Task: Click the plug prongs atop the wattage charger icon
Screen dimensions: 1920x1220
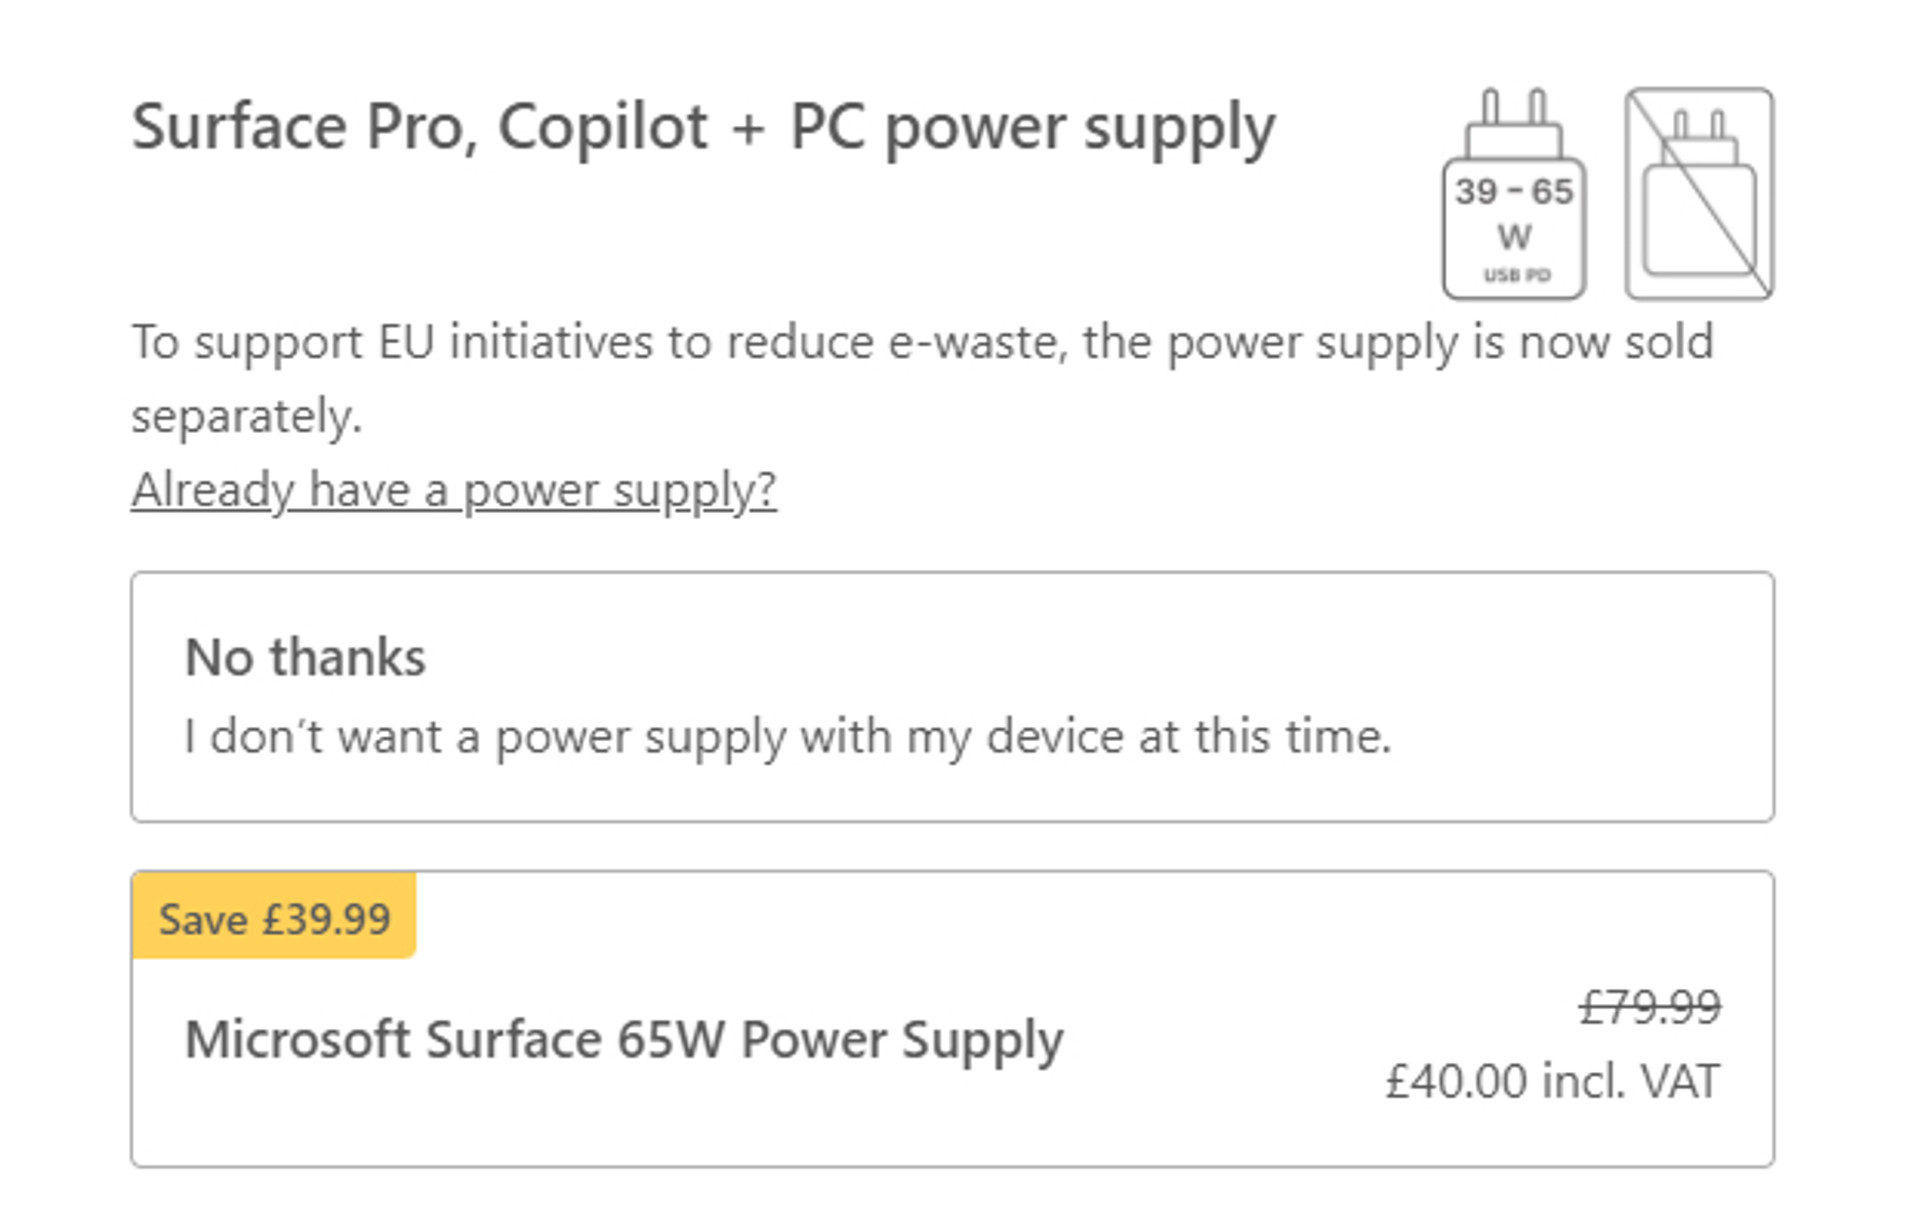Action: pyautogui.click(x=1514, y=107)
